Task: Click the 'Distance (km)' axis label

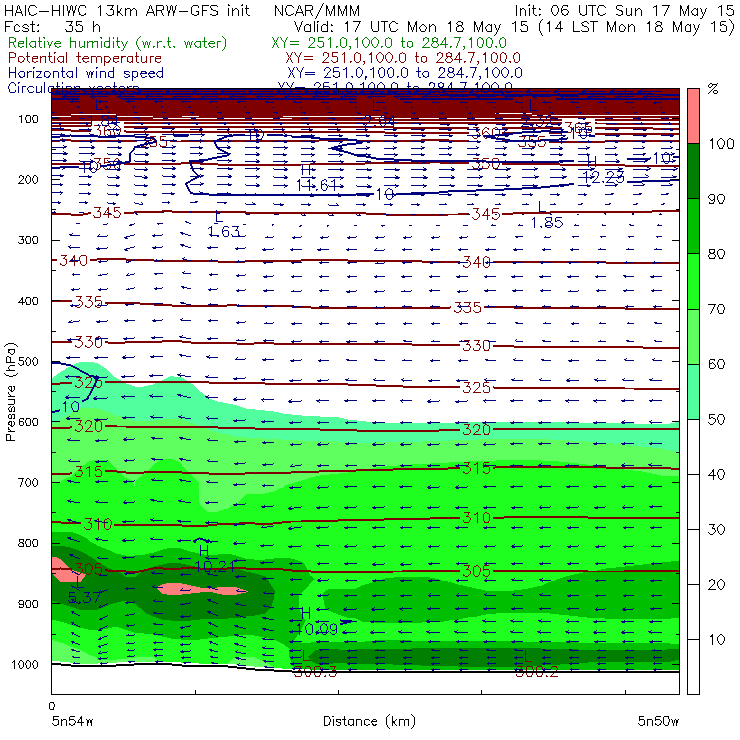Action: click(x=369, y=721)
